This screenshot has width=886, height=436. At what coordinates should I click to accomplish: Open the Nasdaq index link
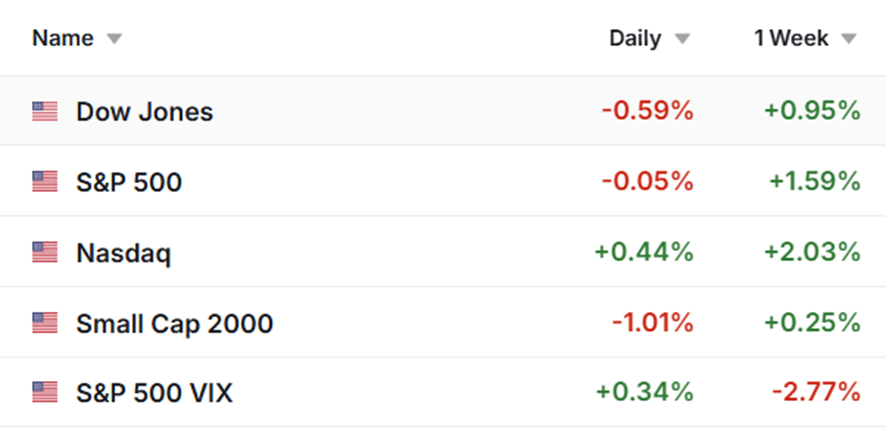click(123, 253)
